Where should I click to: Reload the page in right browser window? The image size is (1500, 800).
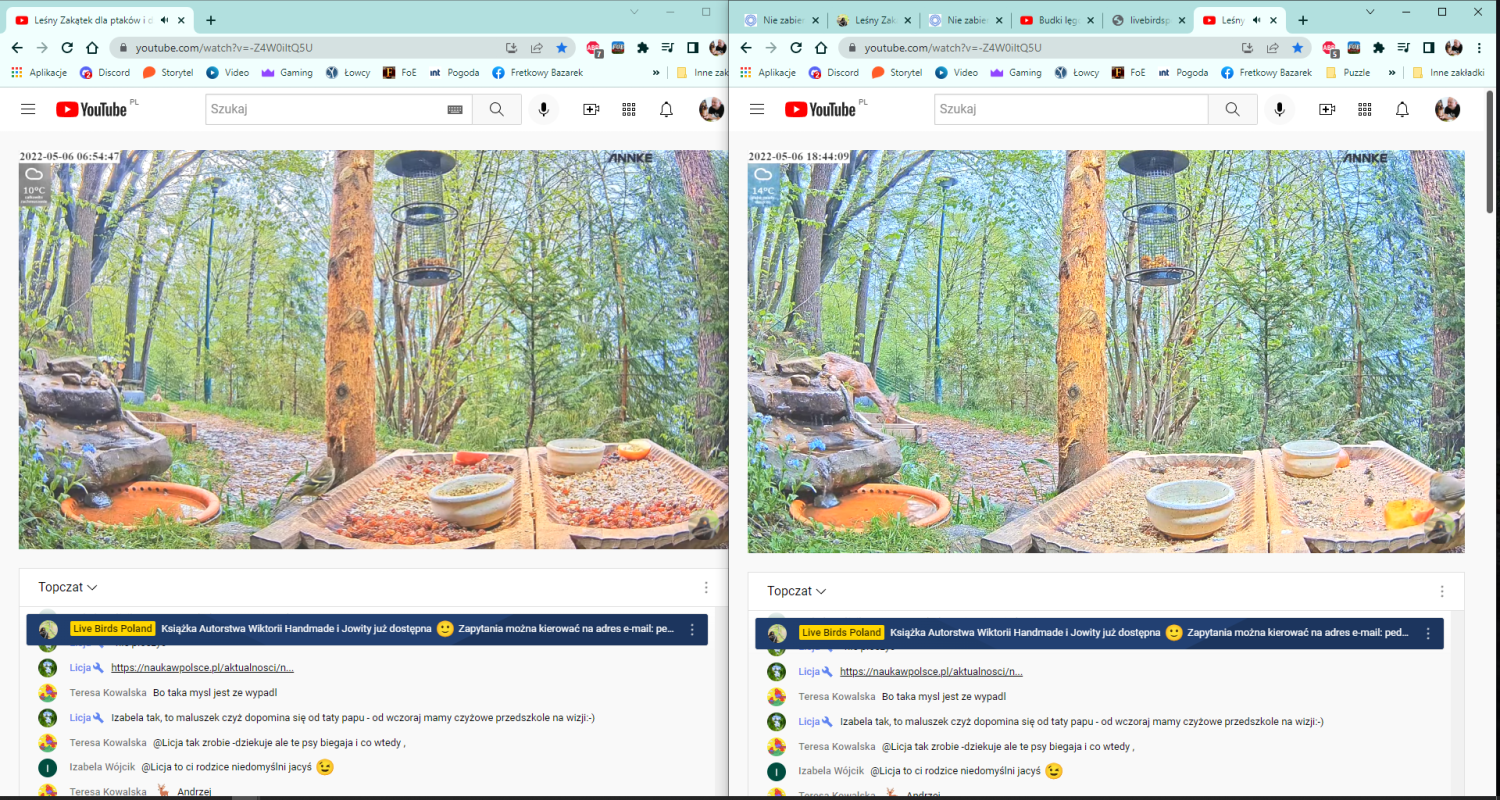click(x=796, y=47)
